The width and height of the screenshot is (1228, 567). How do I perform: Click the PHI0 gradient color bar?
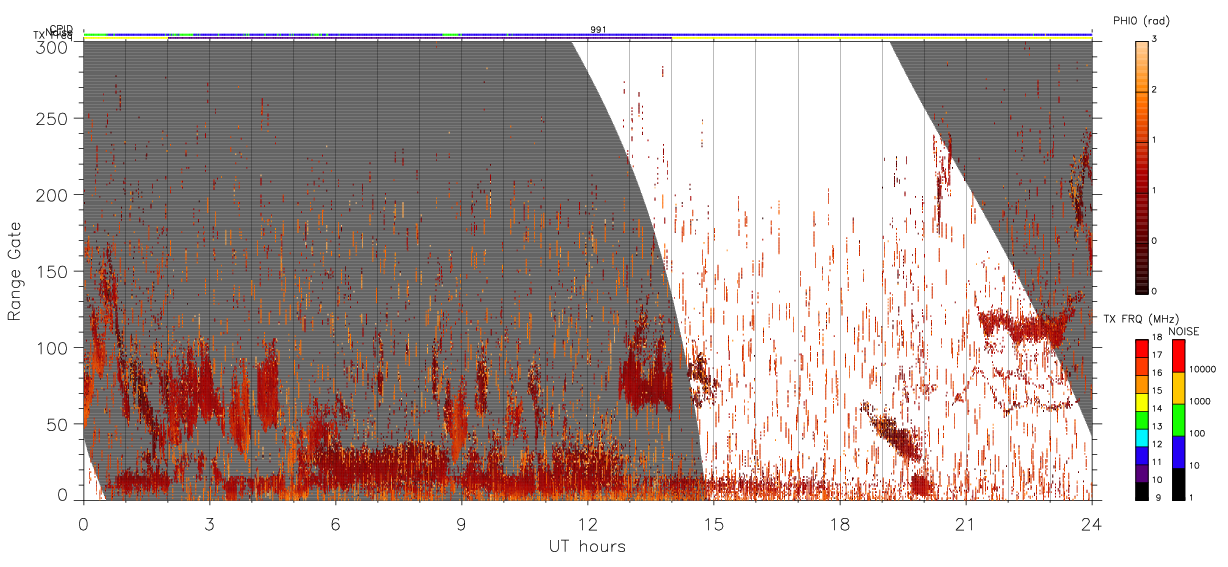pyautogui.click(x=1142, y=166)
